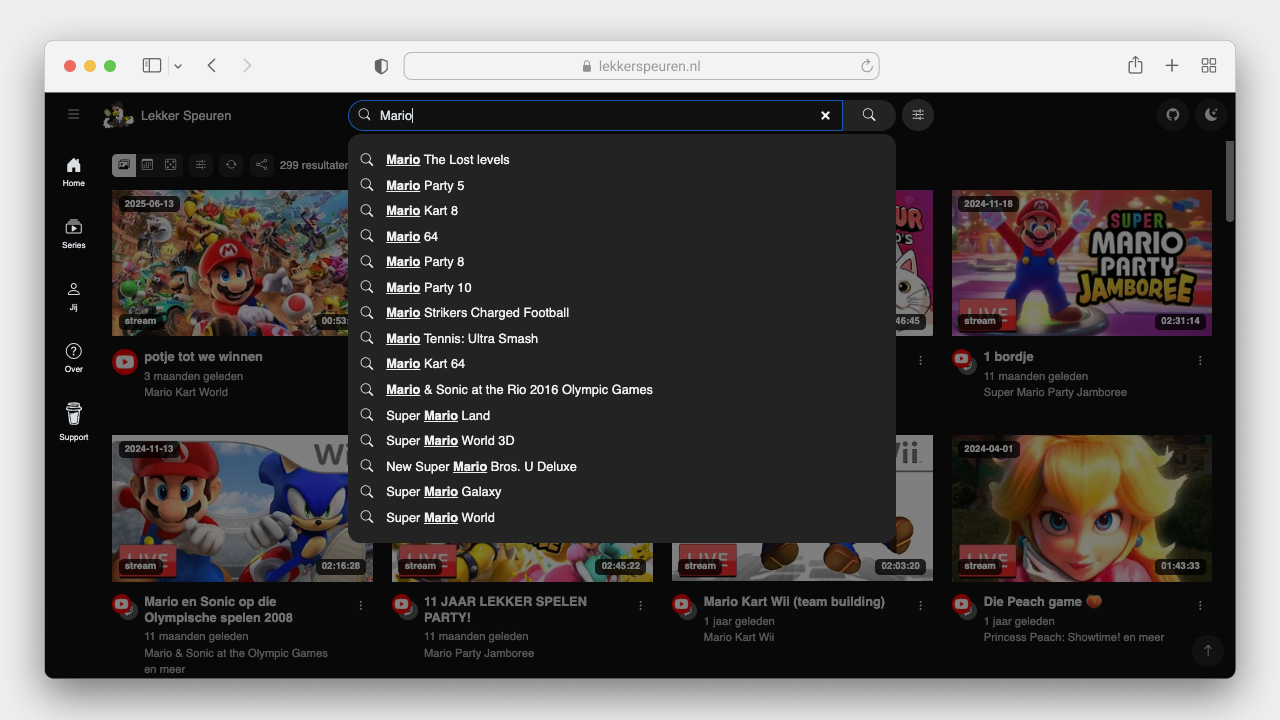Go to Series in sidebar
Image resolution: width=1280 pixels, height=720 pixels.
tap(73, 233)
